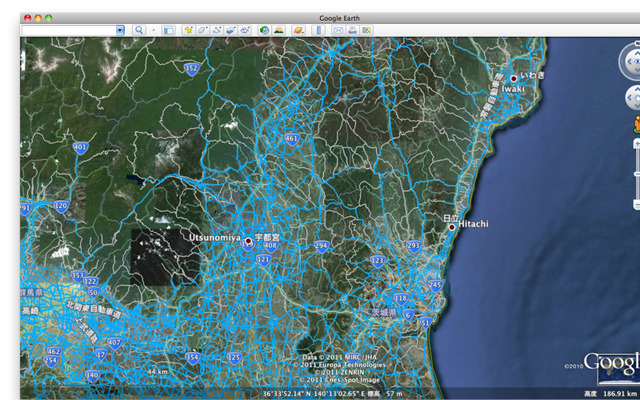Open the search field history dropdown
The height and width of the screenshot is (400, 640).
click(120, 30)
